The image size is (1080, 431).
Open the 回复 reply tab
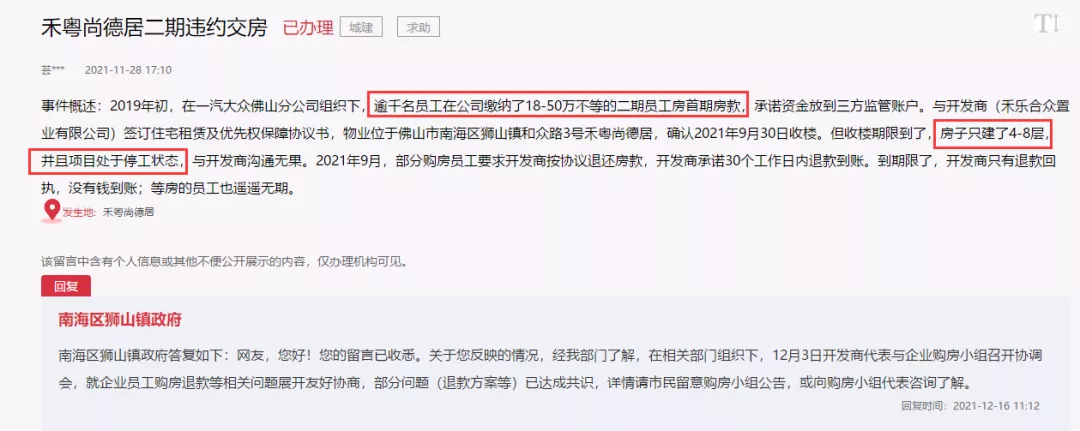point(66,287)
